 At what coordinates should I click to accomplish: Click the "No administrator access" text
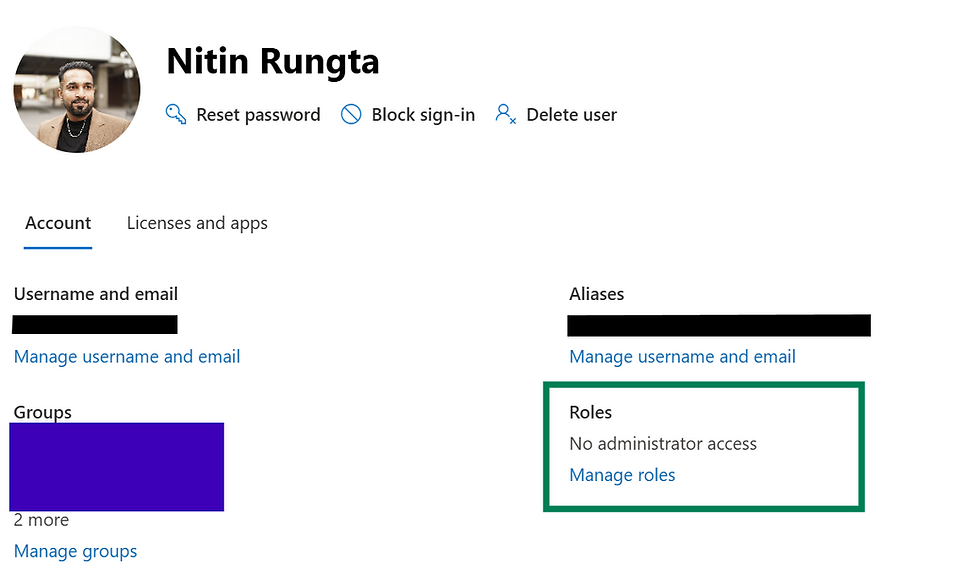[x=663, y=443]
